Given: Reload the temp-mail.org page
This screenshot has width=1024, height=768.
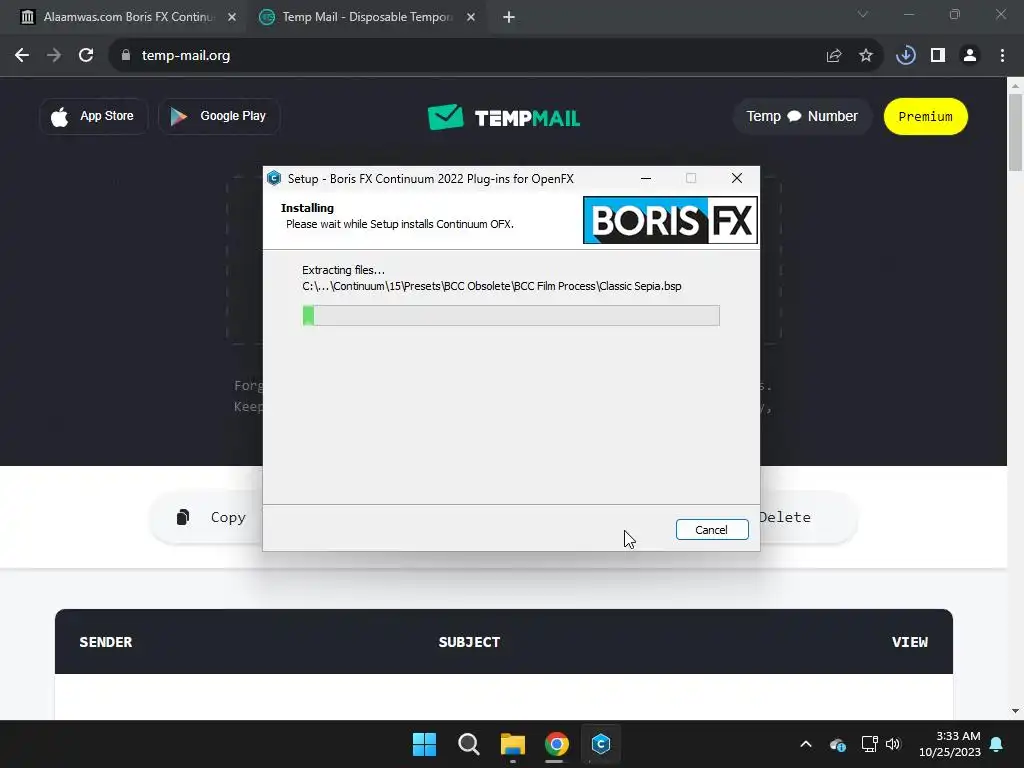Looking at the screenshot, I should pyautogui.click(x=86, y=56).
